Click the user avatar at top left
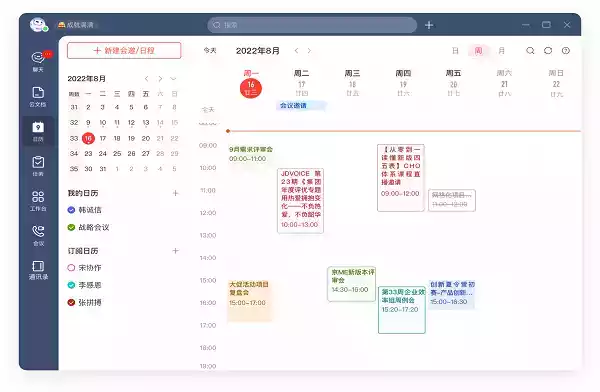 [38, 25]
